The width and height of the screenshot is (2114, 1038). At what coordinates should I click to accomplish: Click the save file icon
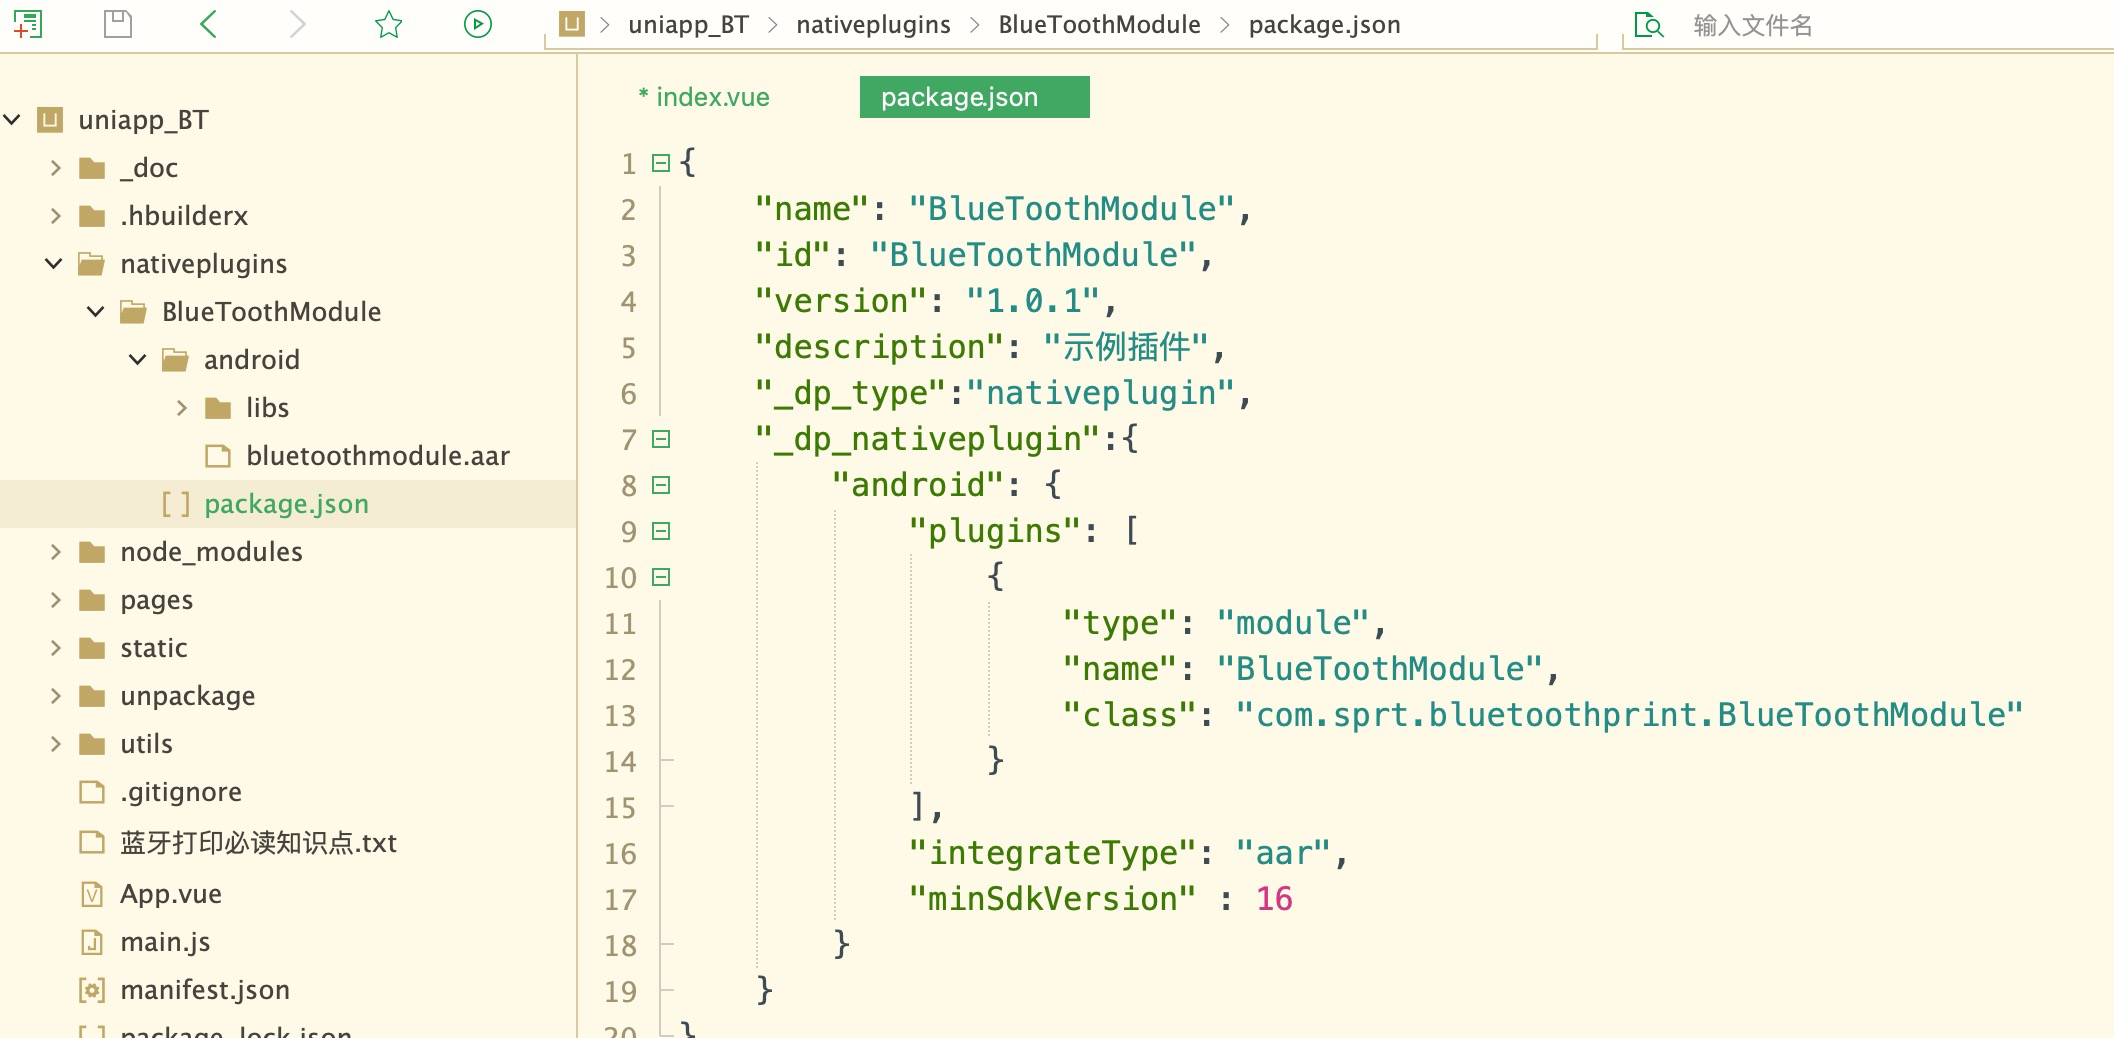click(118, 24)
